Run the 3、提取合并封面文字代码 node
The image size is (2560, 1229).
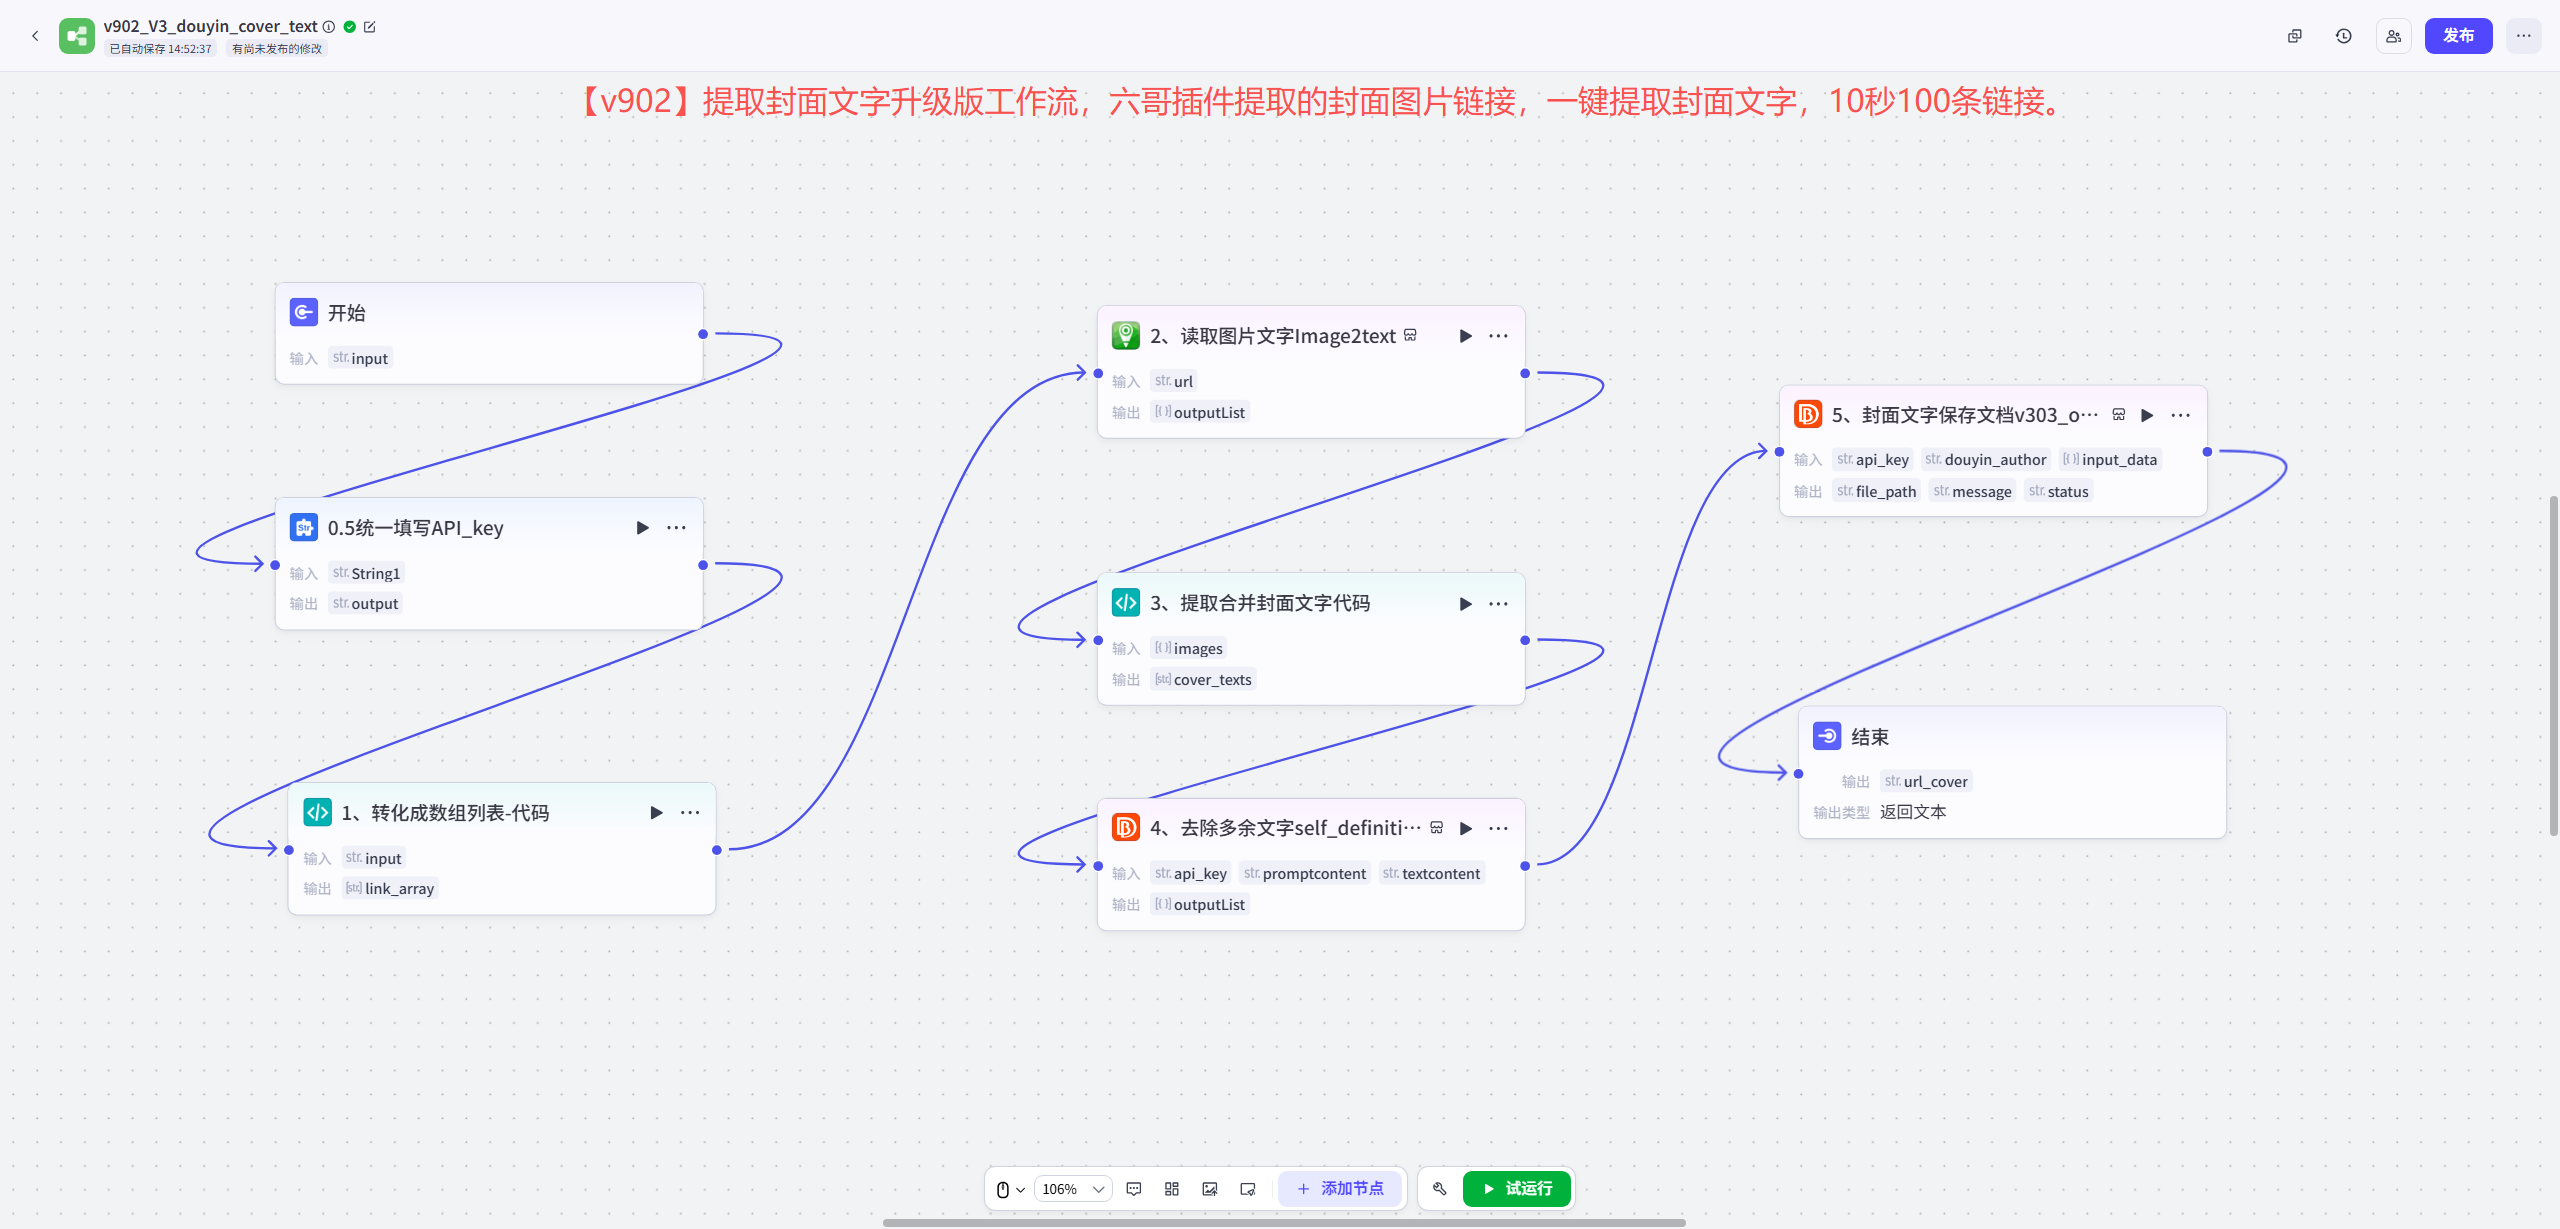click(1466, 604)
